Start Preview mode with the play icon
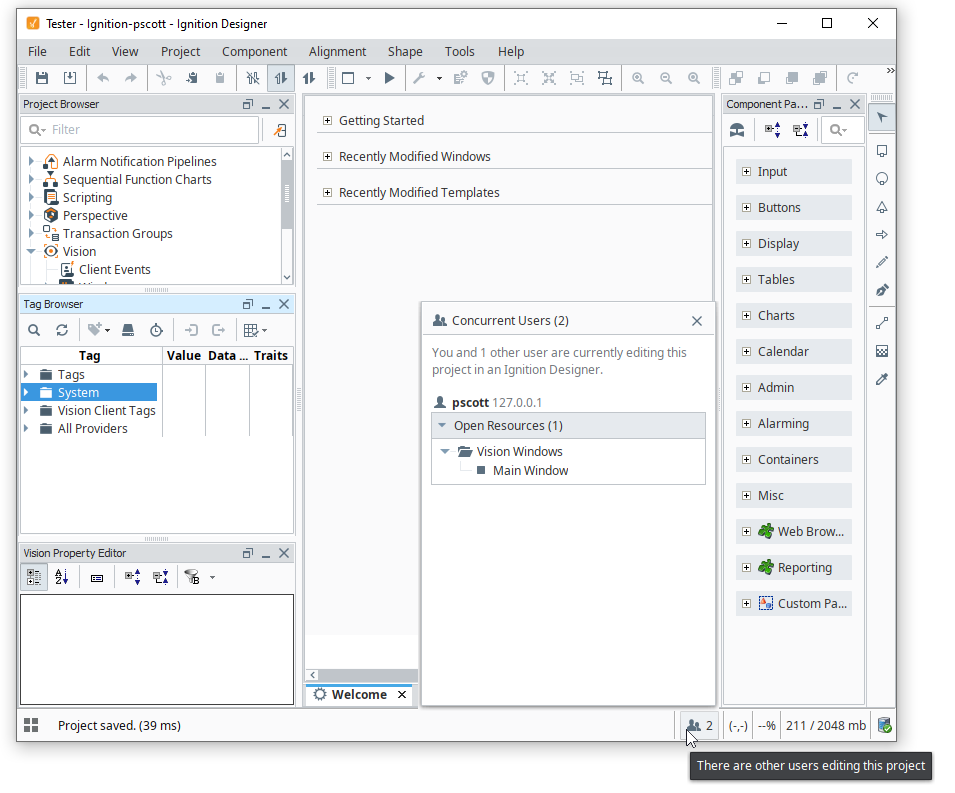This screenshot has height=793, width=955. [x=389, y=78]
